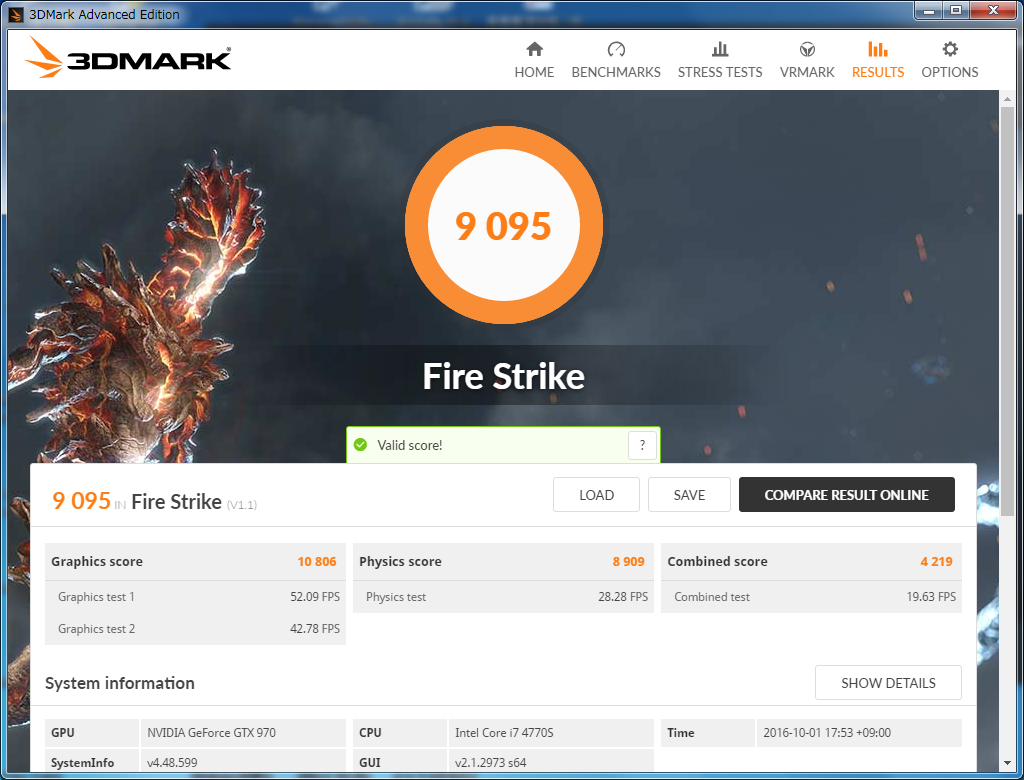Click the GPU value NVIDIA GeForce GTX 970
1024x780 pixels.
(212, 732)
